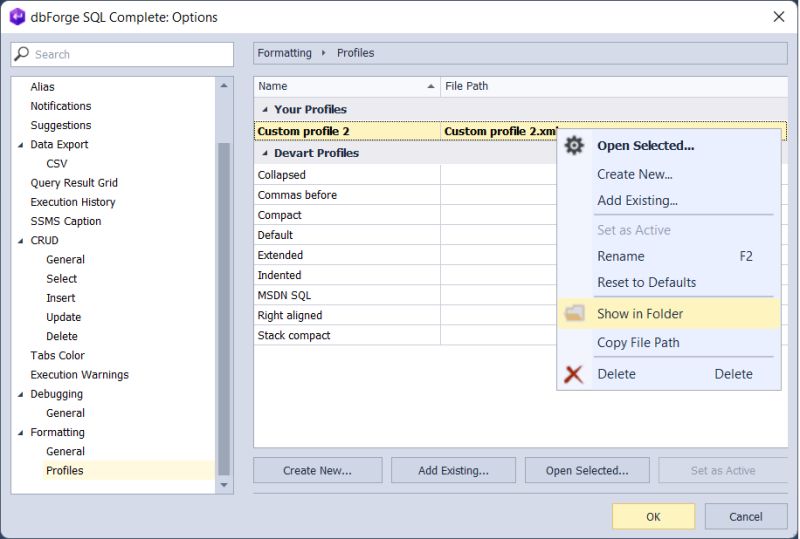Confirm with the OK button
Screen dimensions: 800x539
click(653, 517)
